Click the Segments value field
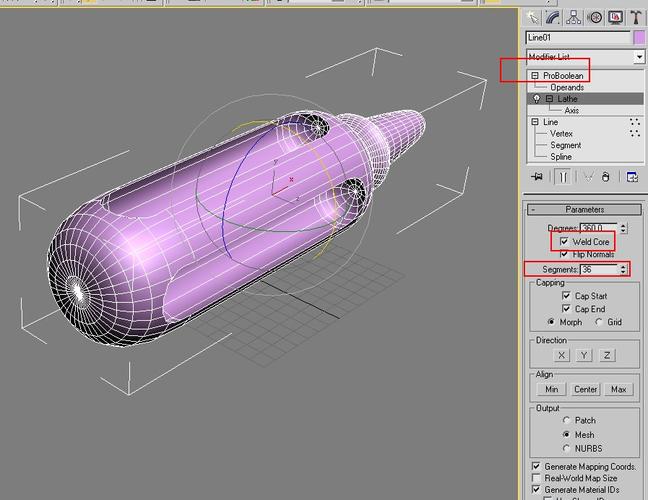Screen dimensions: 648x500 (599, 269)
